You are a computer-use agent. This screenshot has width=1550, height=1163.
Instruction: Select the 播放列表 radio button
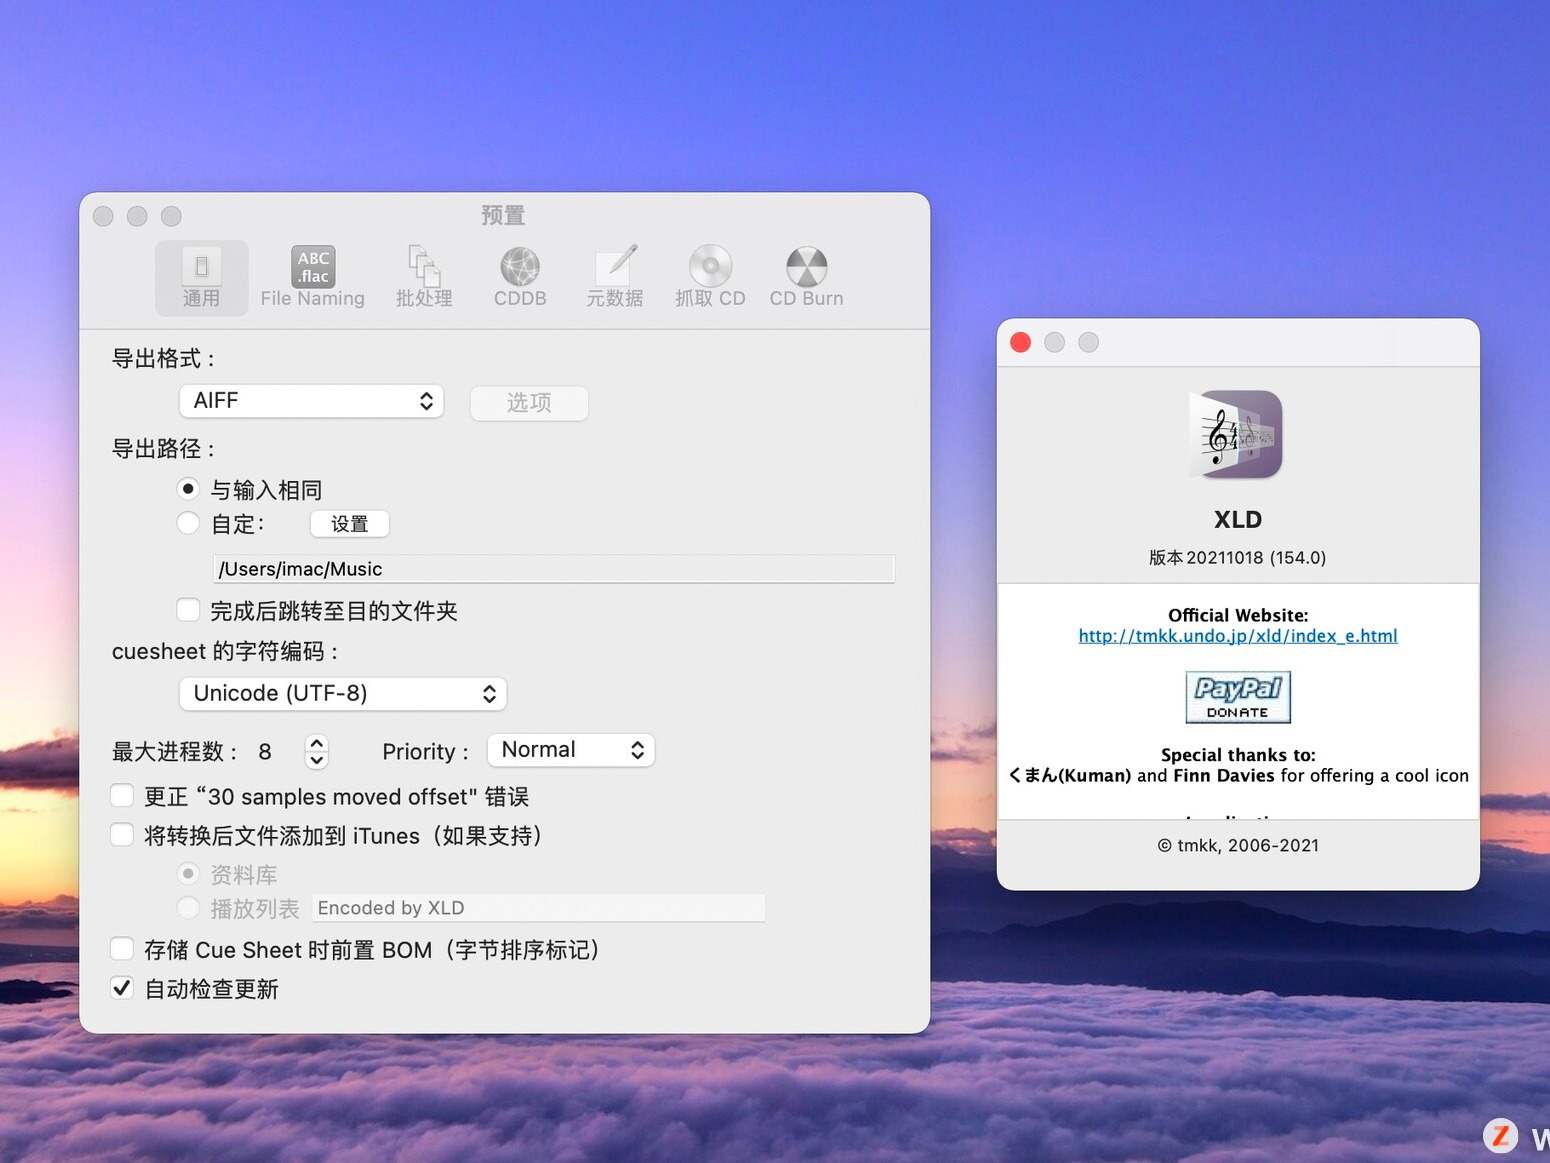coord(187,908)
